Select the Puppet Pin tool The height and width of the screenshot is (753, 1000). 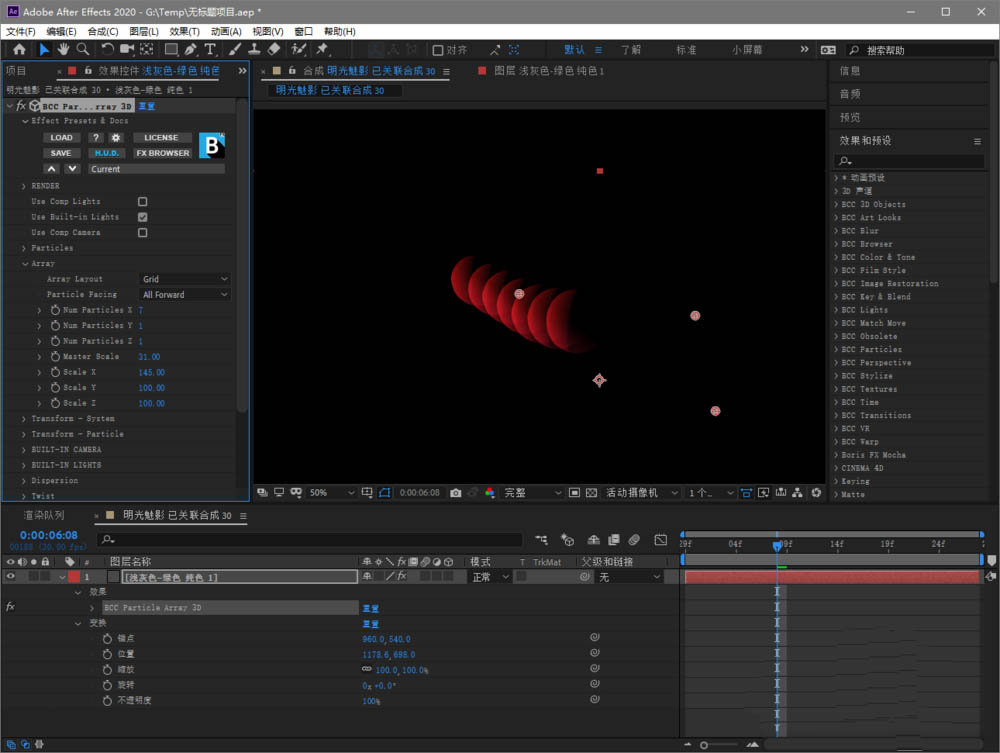pos(323,49)
